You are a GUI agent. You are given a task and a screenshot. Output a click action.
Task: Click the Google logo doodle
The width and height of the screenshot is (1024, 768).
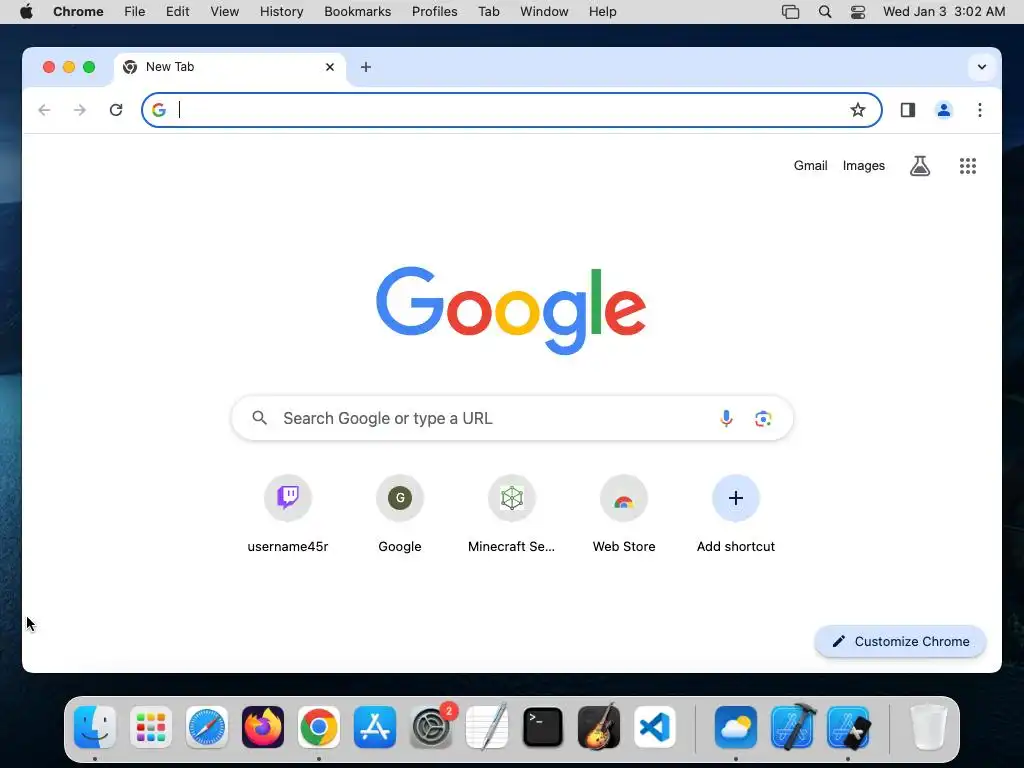[511, 310]
